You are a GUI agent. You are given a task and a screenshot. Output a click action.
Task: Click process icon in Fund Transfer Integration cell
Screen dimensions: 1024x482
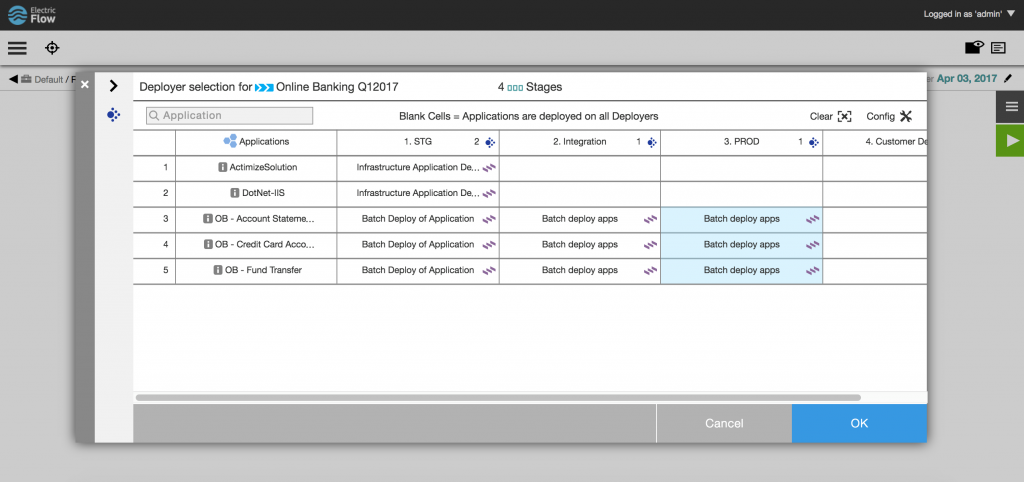(x=651, y=270)
